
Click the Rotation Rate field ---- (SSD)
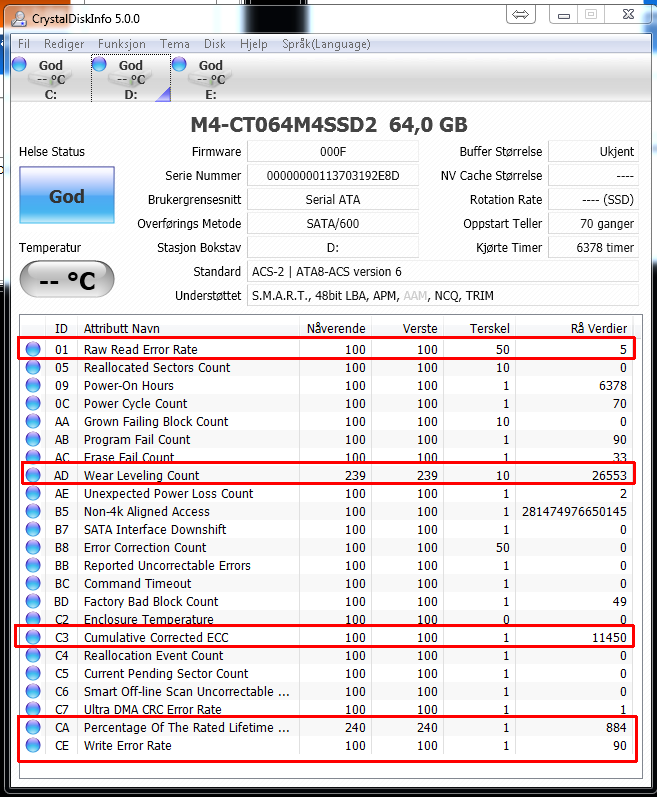pyautogui.click(x=593, y=199)
